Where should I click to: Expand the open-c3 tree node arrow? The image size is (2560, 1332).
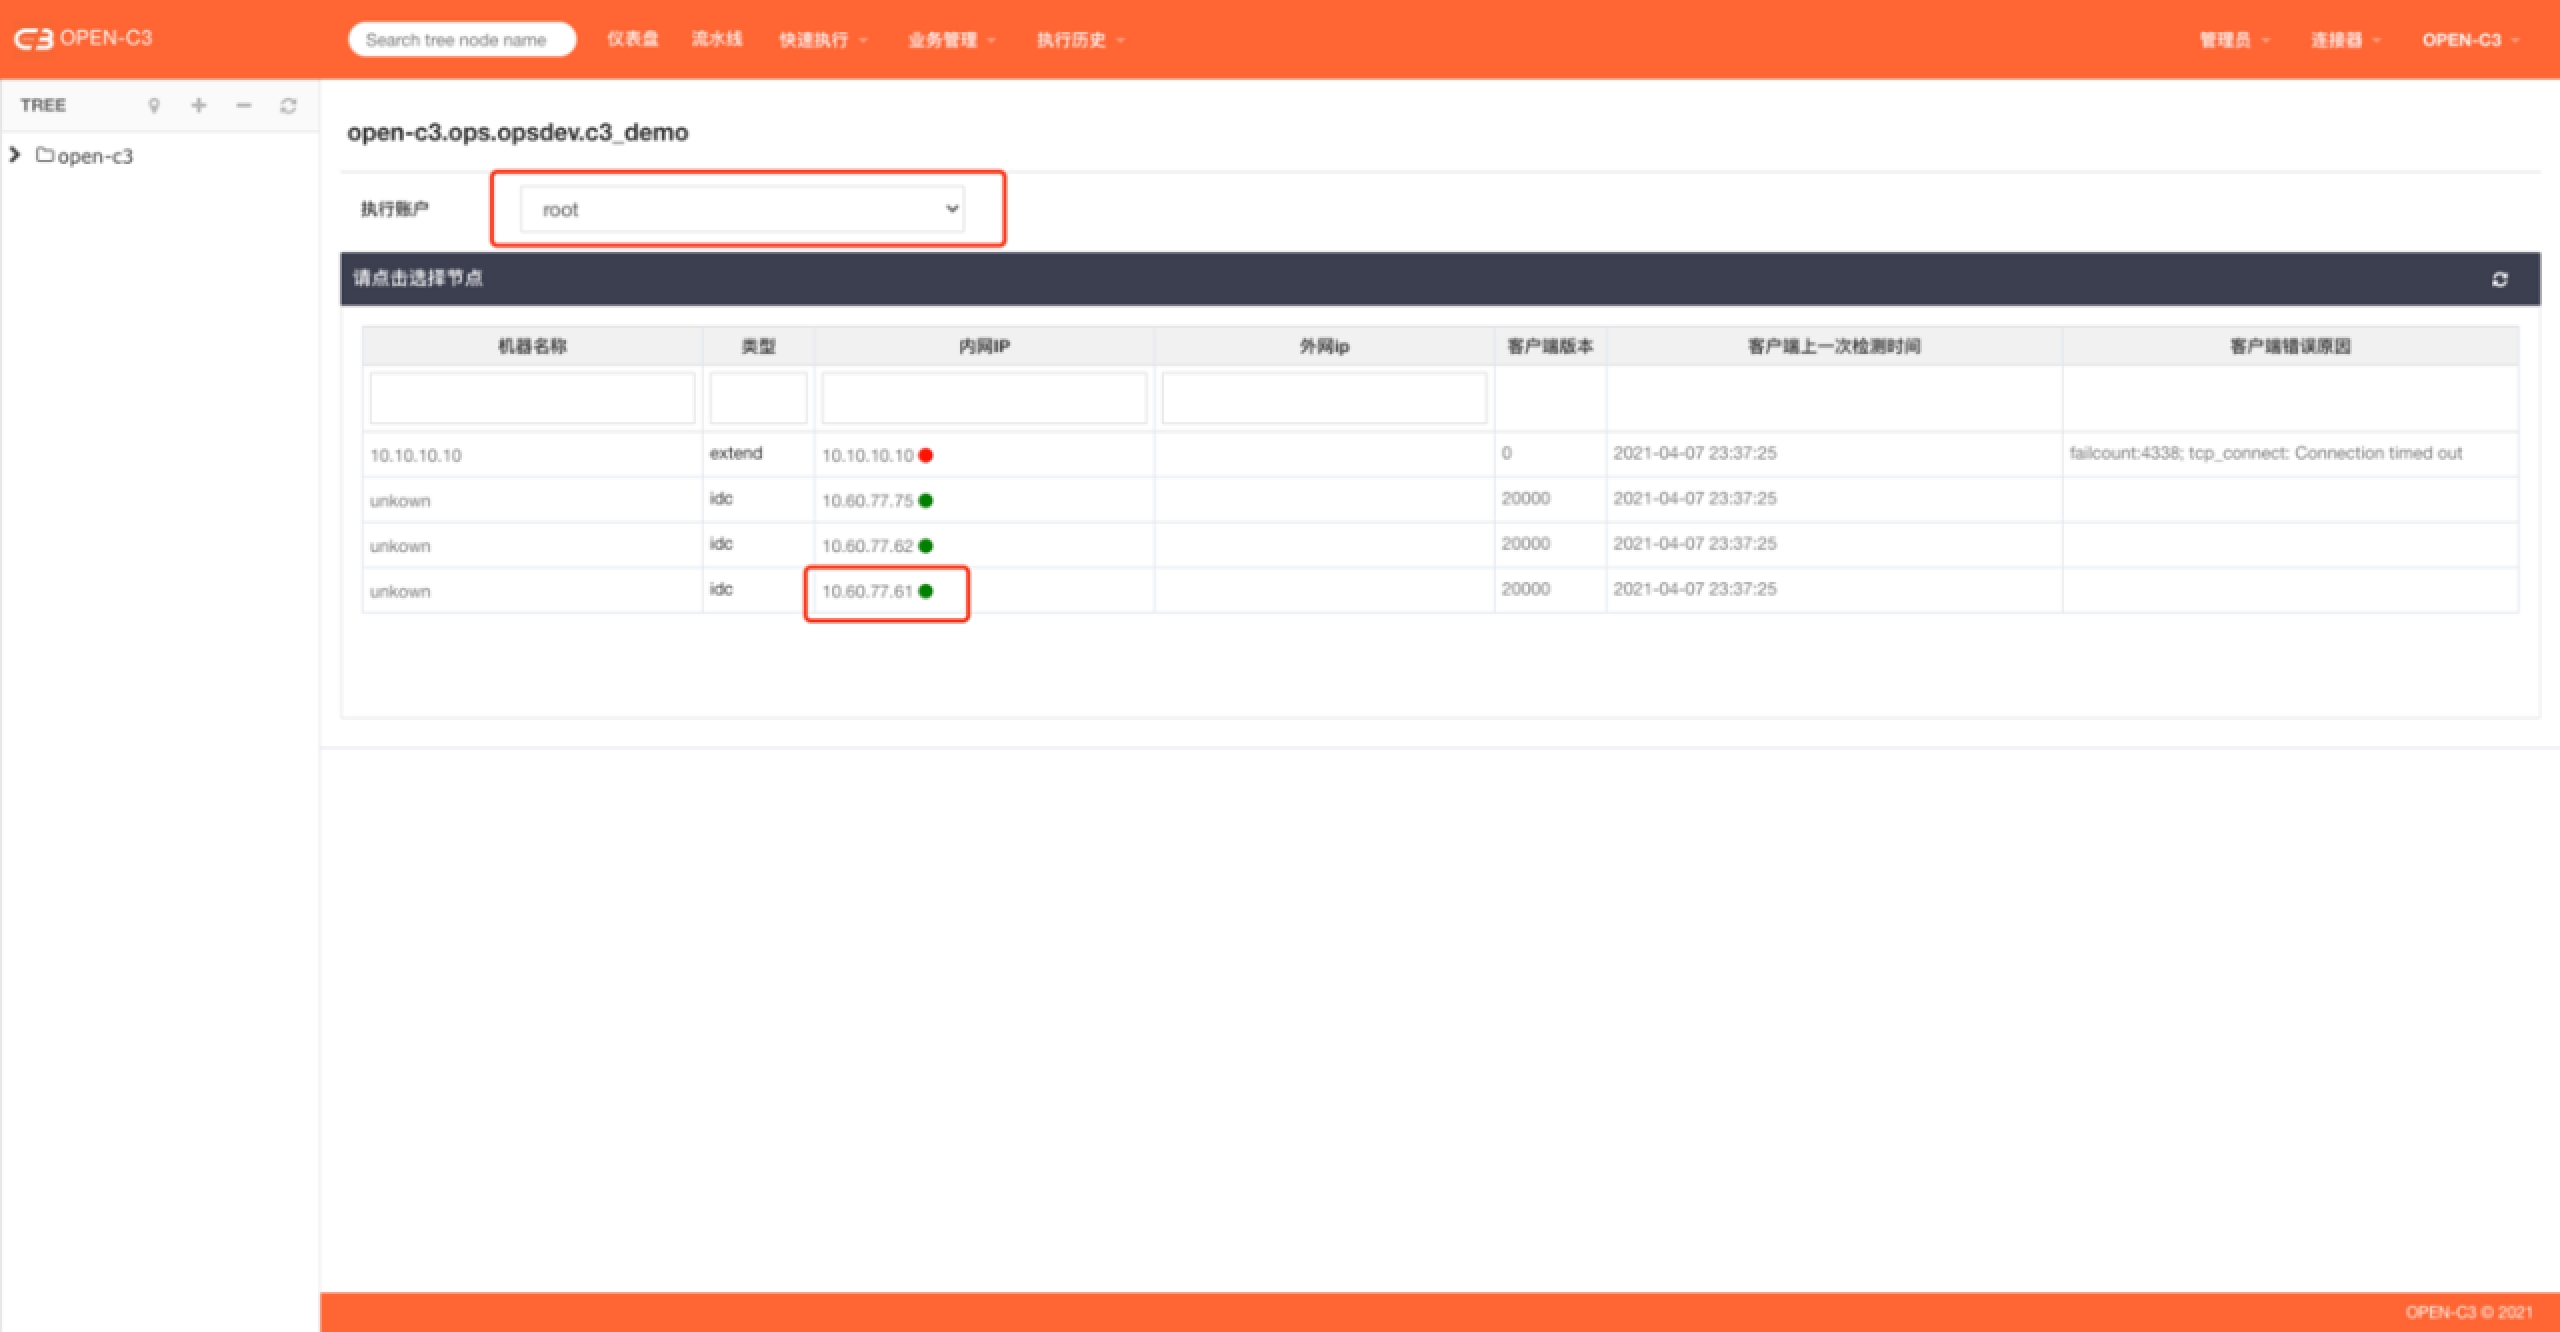coord(15,155)
